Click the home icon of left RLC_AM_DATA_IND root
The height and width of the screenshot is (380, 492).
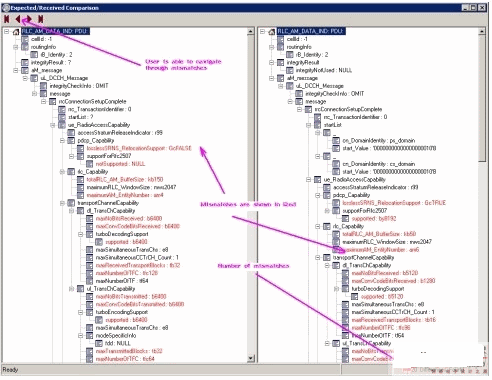[16, 32]
